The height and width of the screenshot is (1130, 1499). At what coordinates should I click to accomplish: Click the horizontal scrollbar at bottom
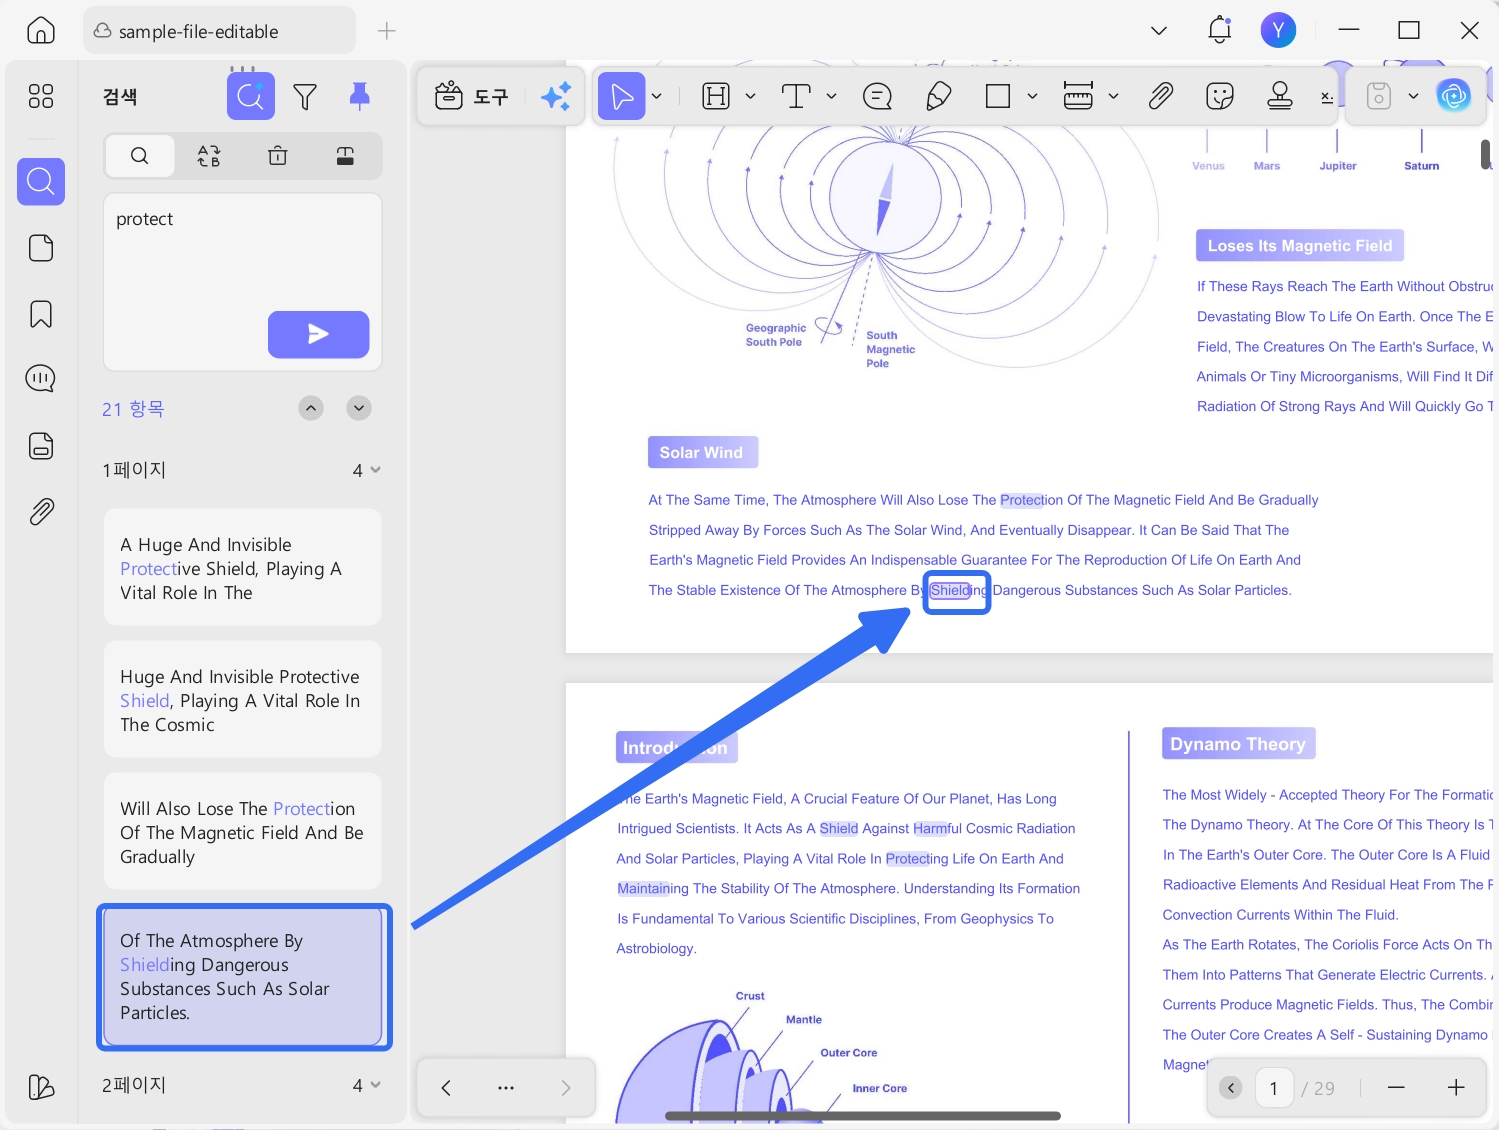(x=862, y=1115)
